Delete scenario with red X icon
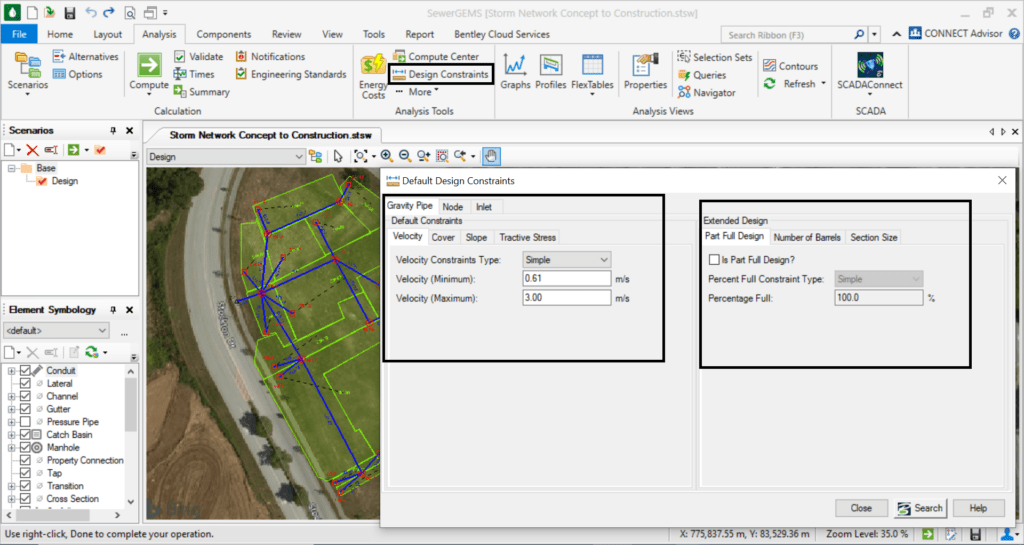Viewport: 1024px width, 545px height. [x=32, y=150]
